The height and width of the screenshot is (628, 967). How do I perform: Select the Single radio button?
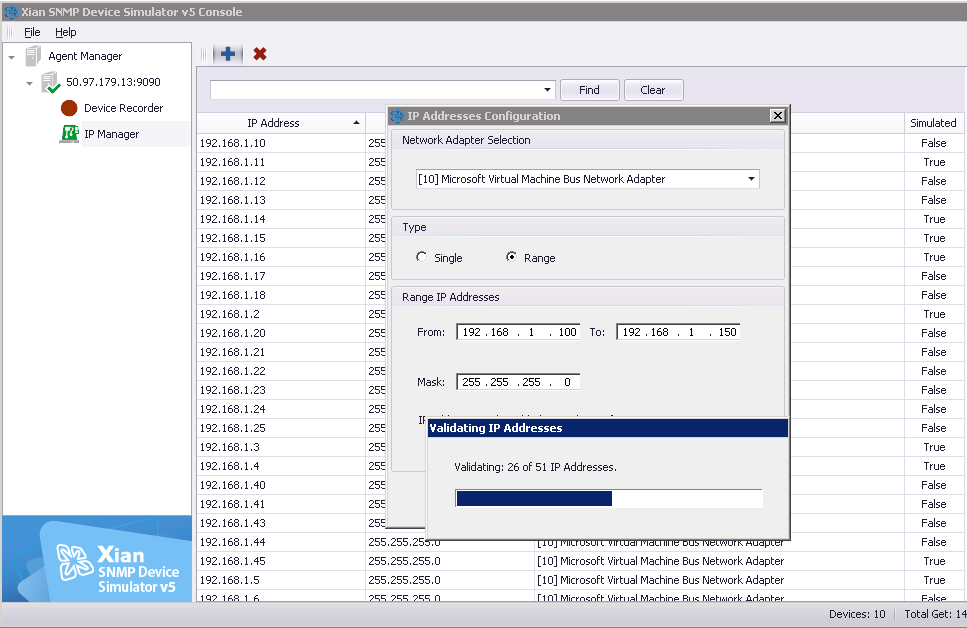click(421, 257)
